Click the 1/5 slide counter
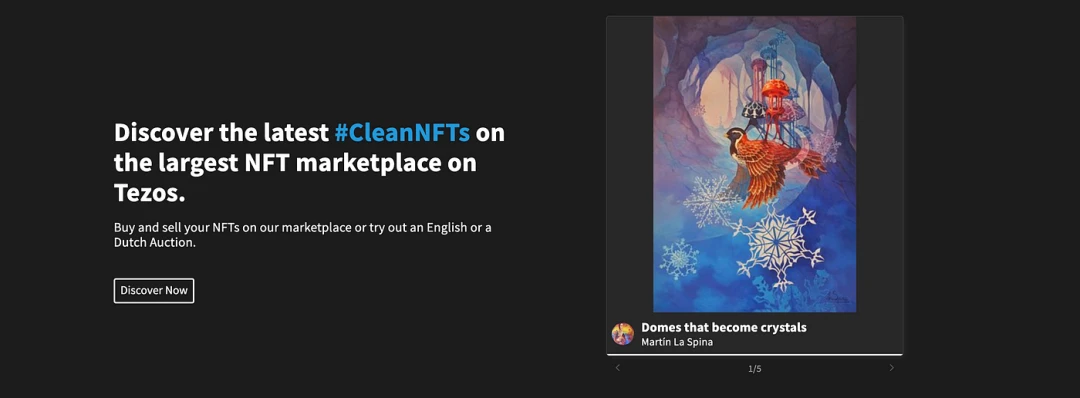1080x398 pixels. (755, 368)
